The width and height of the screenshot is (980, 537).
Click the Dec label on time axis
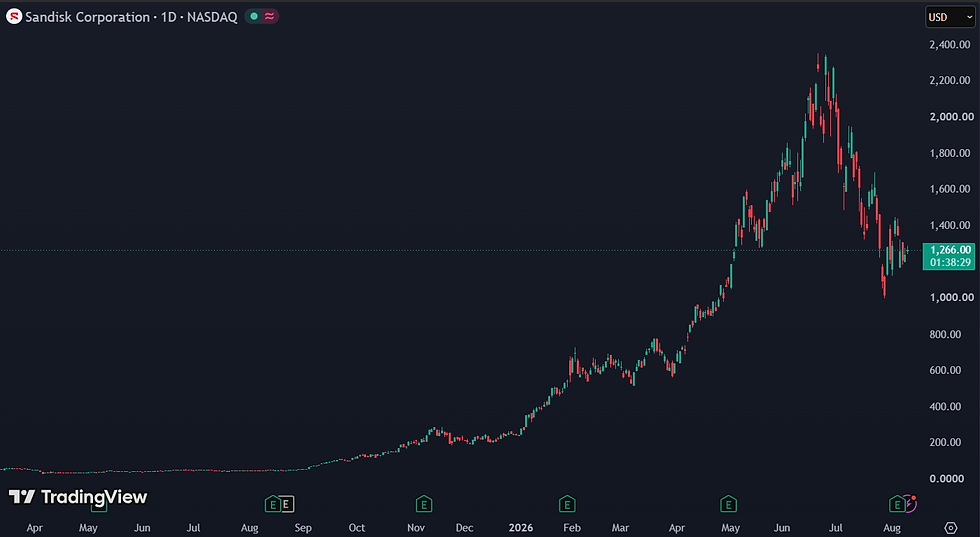pos(464,528)
